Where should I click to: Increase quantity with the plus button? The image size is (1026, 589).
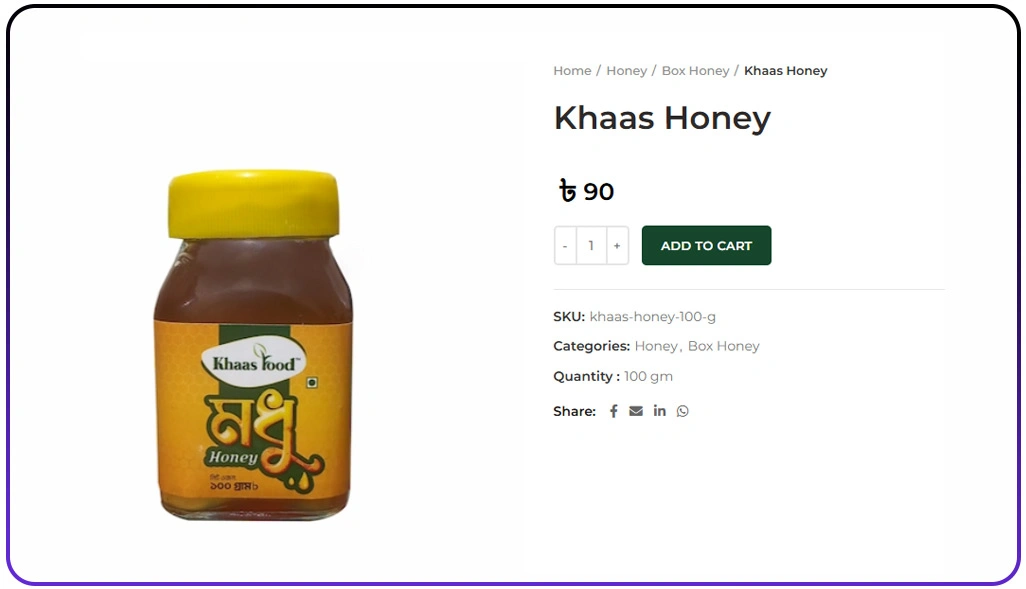click(617, 245)
